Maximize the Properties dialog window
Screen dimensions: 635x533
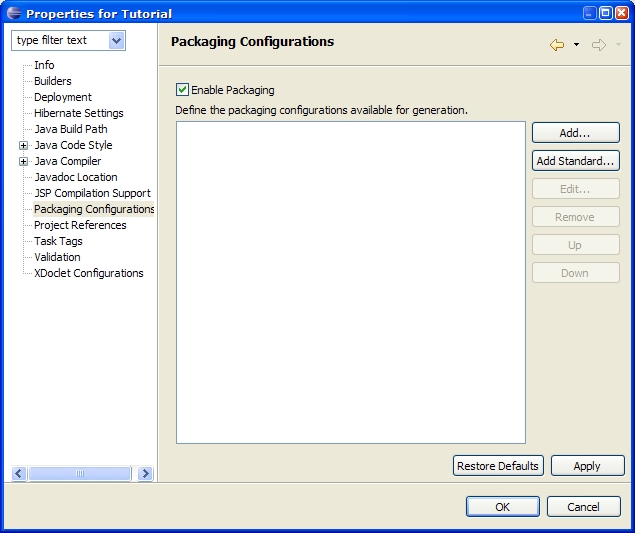point(606,13)
